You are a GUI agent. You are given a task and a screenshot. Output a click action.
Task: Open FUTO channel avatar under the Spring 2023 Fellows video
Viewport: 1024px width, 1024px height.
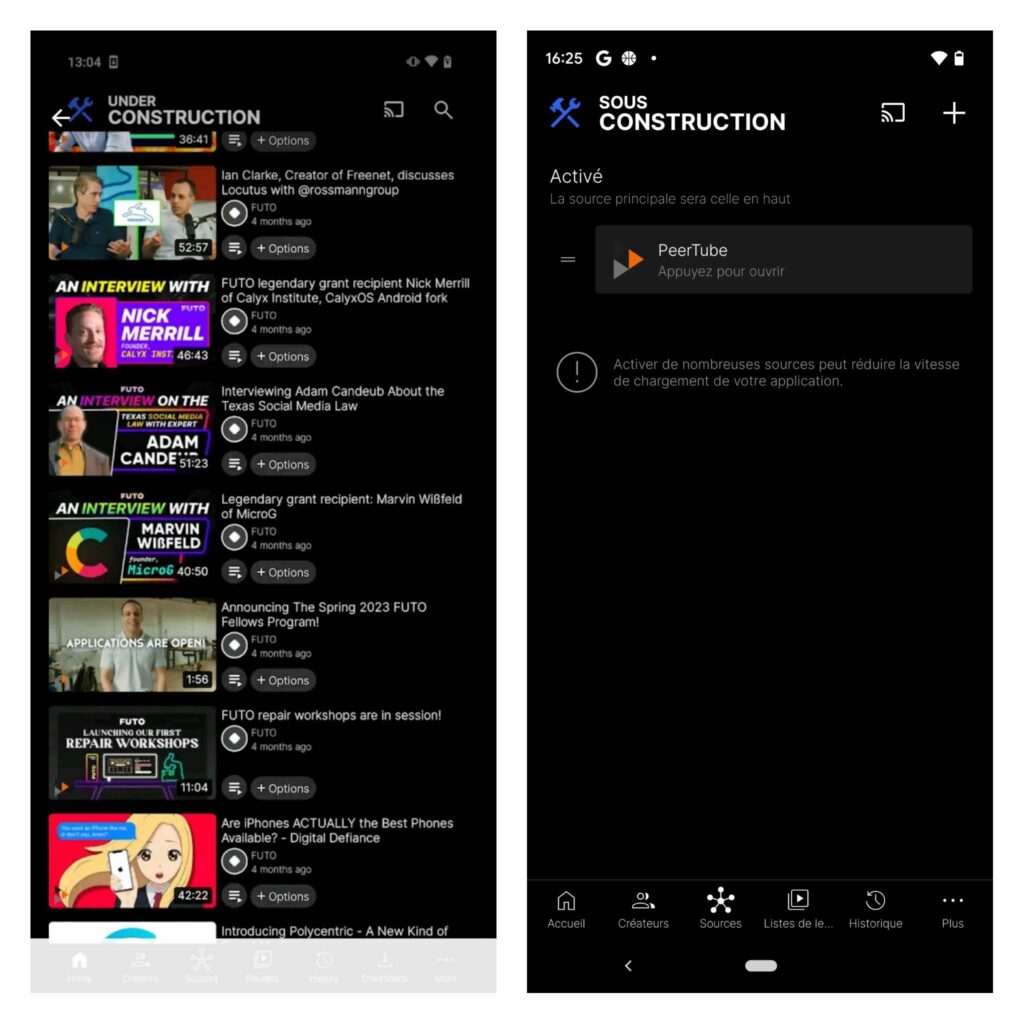pyautogui.click(x=234, y=645)
